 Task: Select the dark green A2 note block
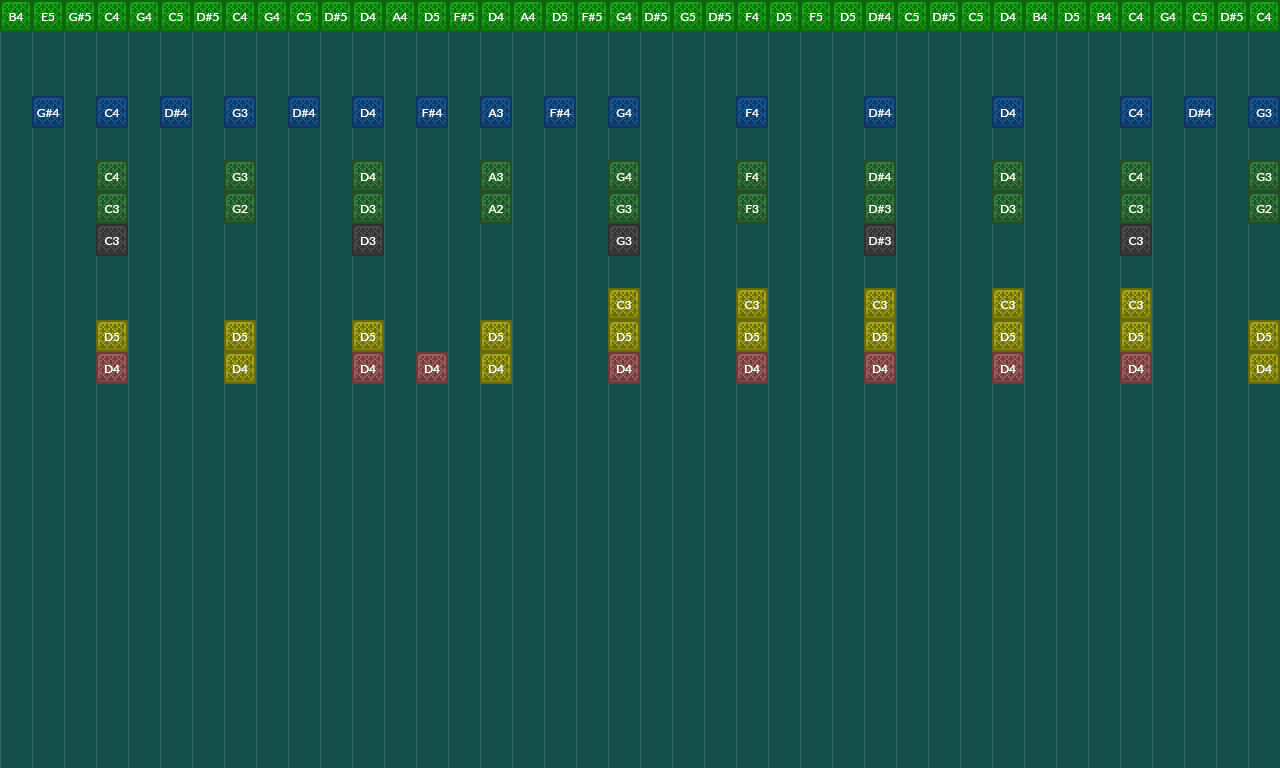coord(496,208)
